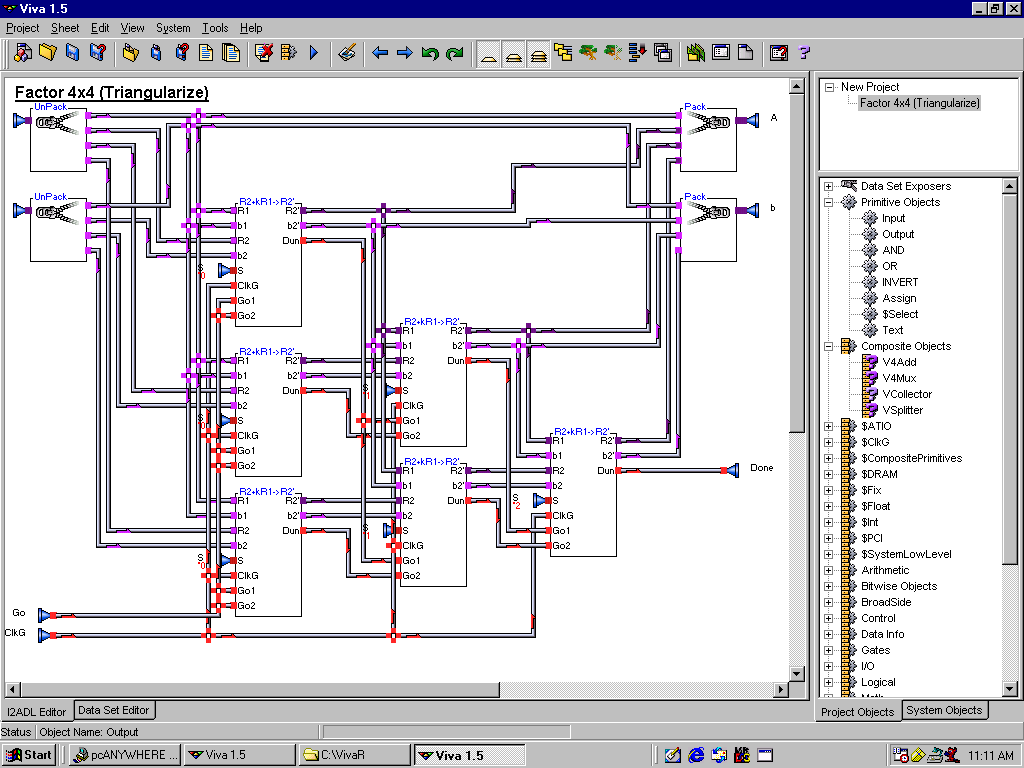1024x768 pixels.
Task: Click the blue left arrow navigation icon
Action: (x=380, y=53)
